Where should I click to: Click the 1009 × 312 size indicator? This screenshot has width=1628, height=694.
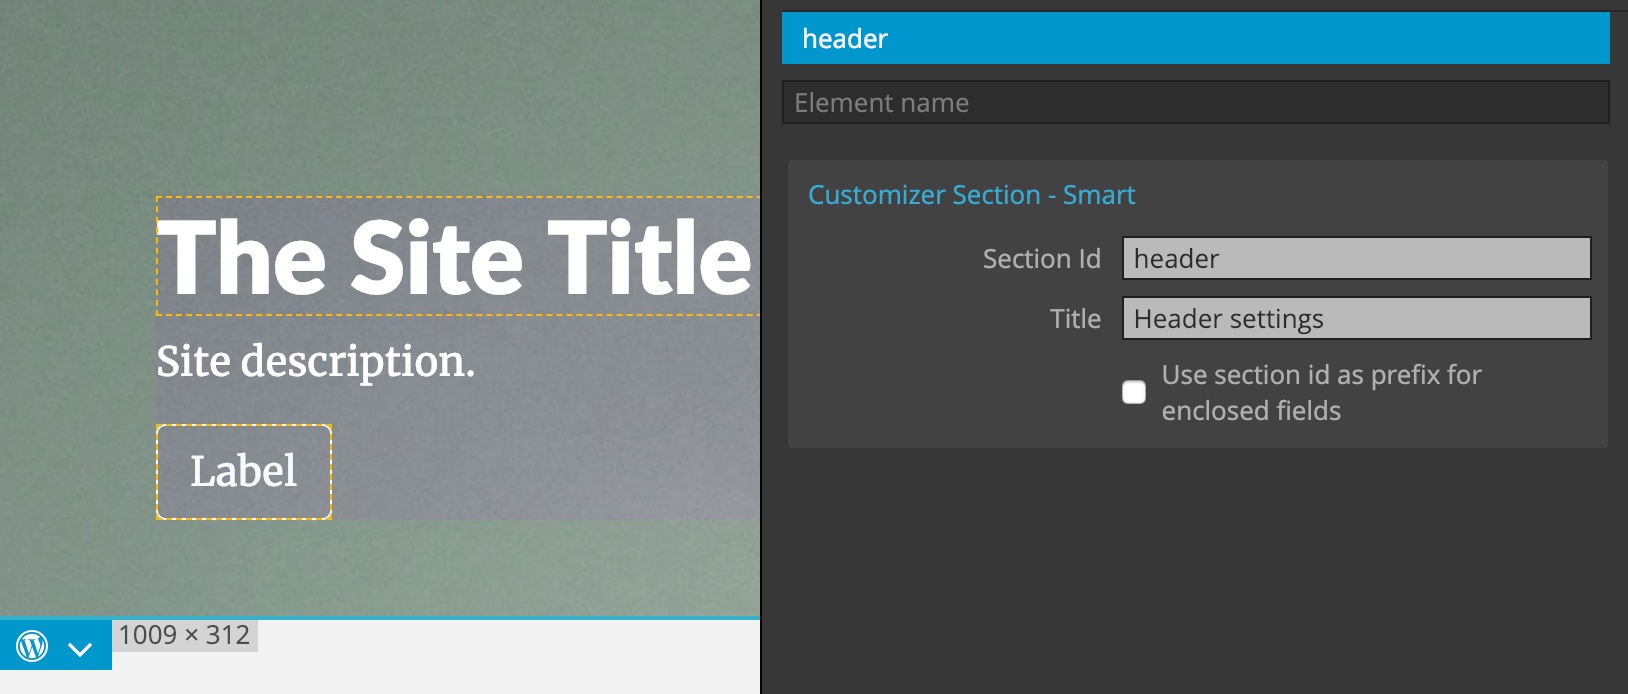pyautogui.click(x=184, y=635)
